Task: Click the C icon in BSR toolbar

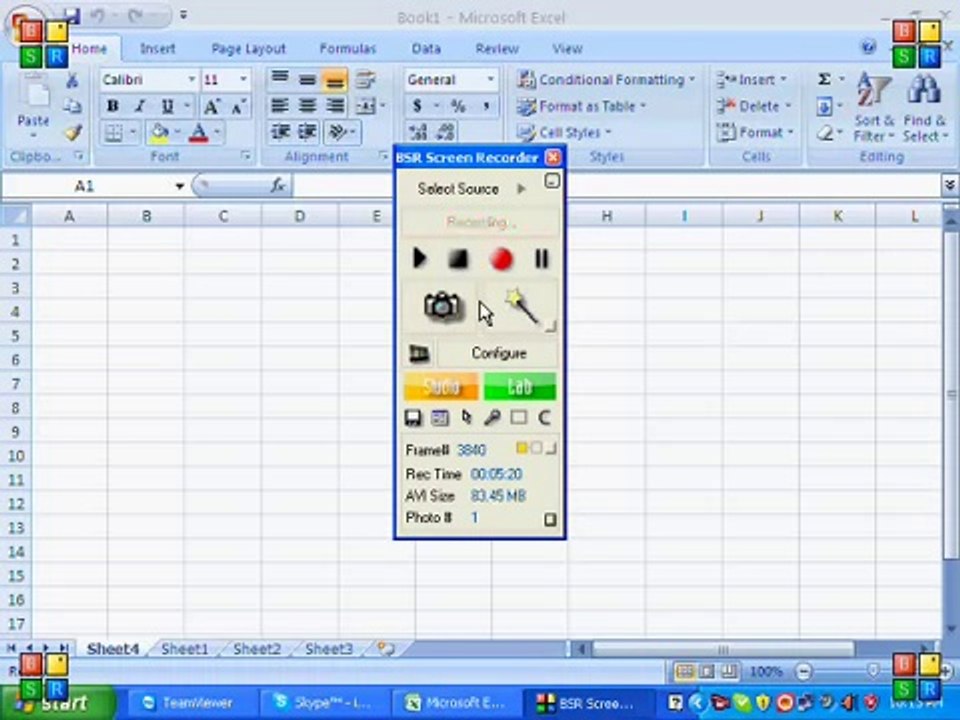Action: click(x=544, y=418)
